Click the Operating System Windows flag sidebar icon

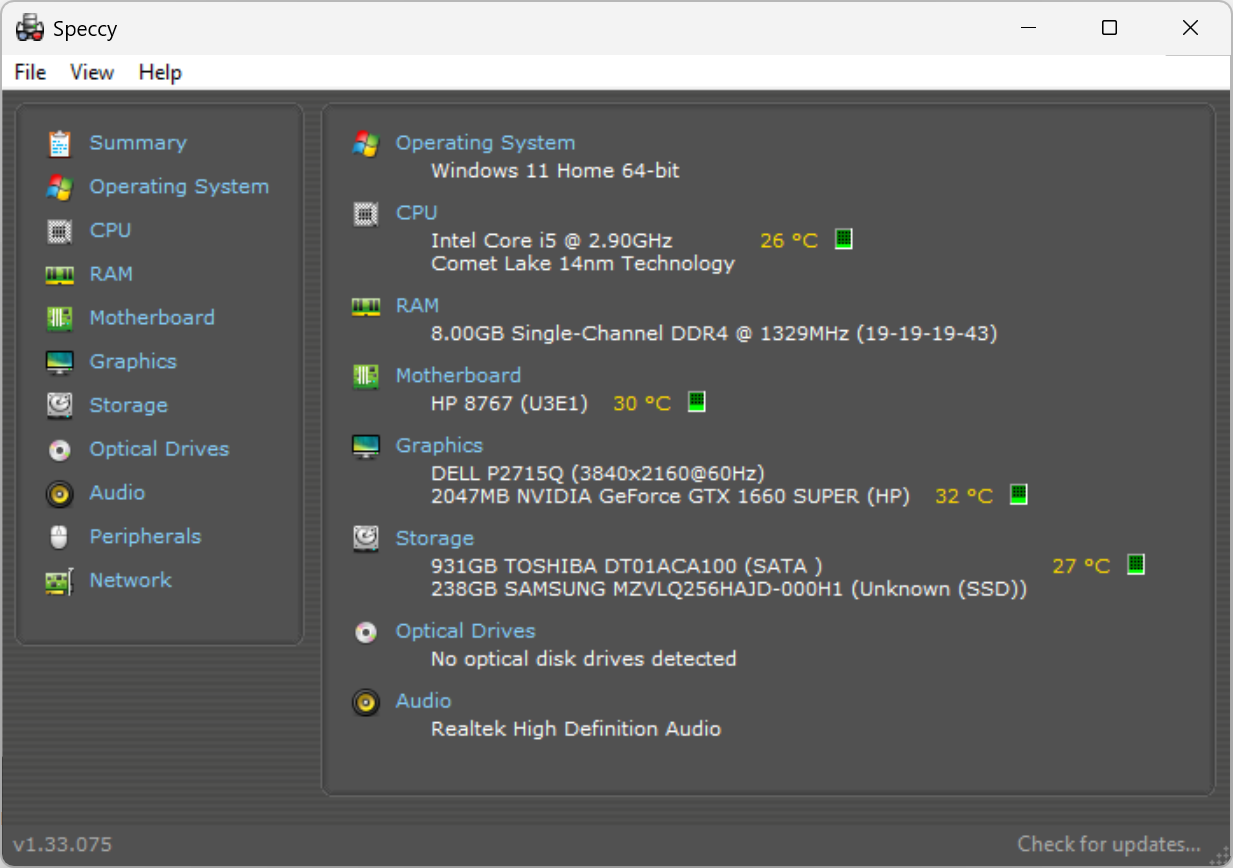(60, 187)
